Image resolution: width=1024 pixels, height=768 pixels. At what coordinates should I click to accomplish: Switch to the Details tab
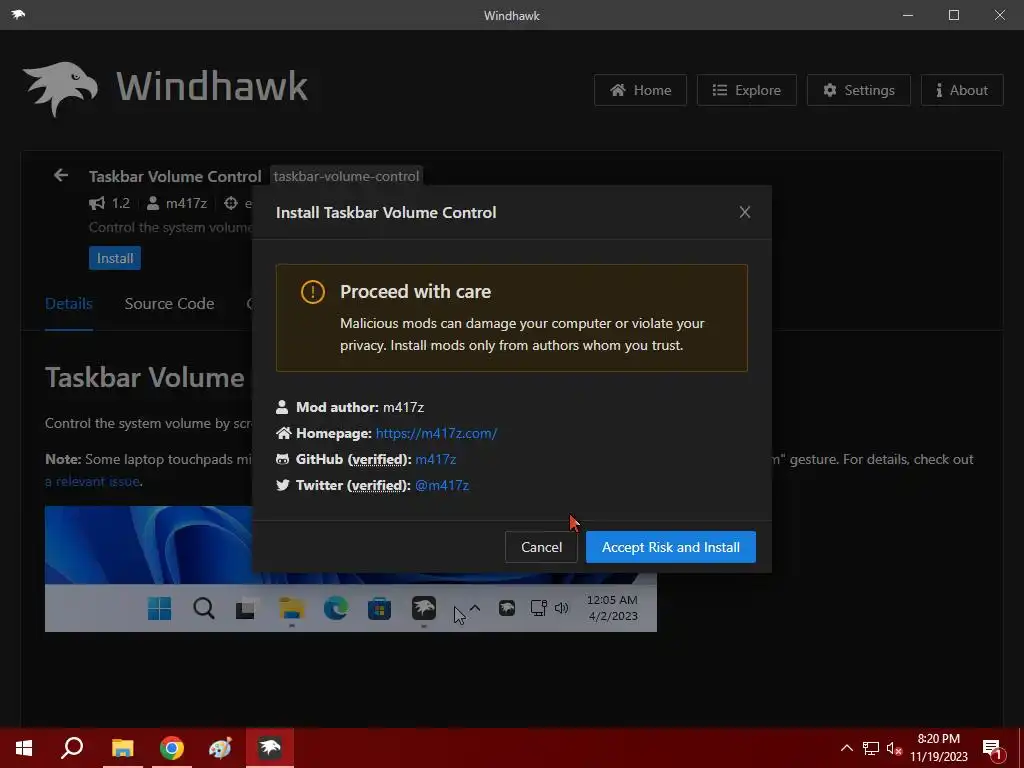click(x=69, y=304)
